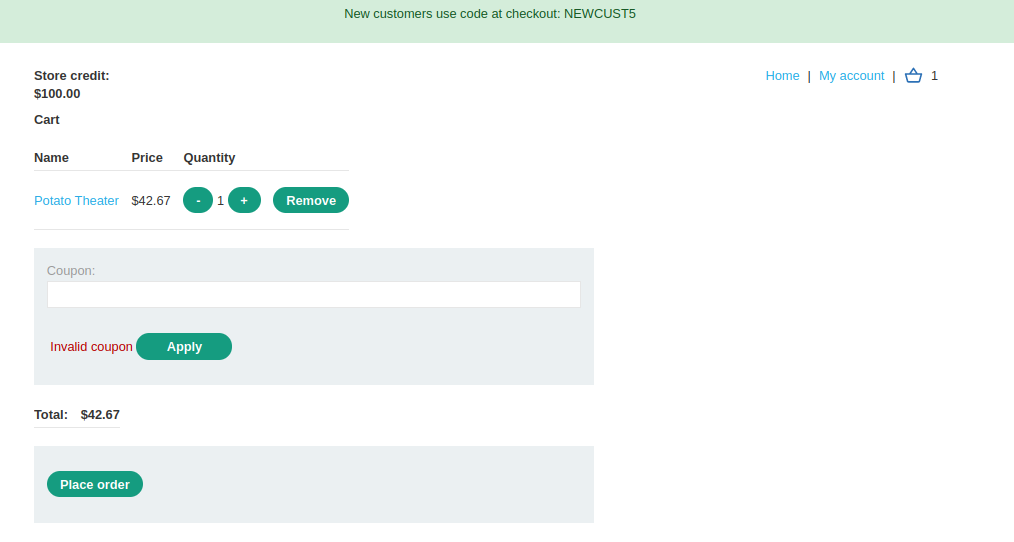Click the shopping basket icon
Screen dimensions: 1014x542
point(912,75)
